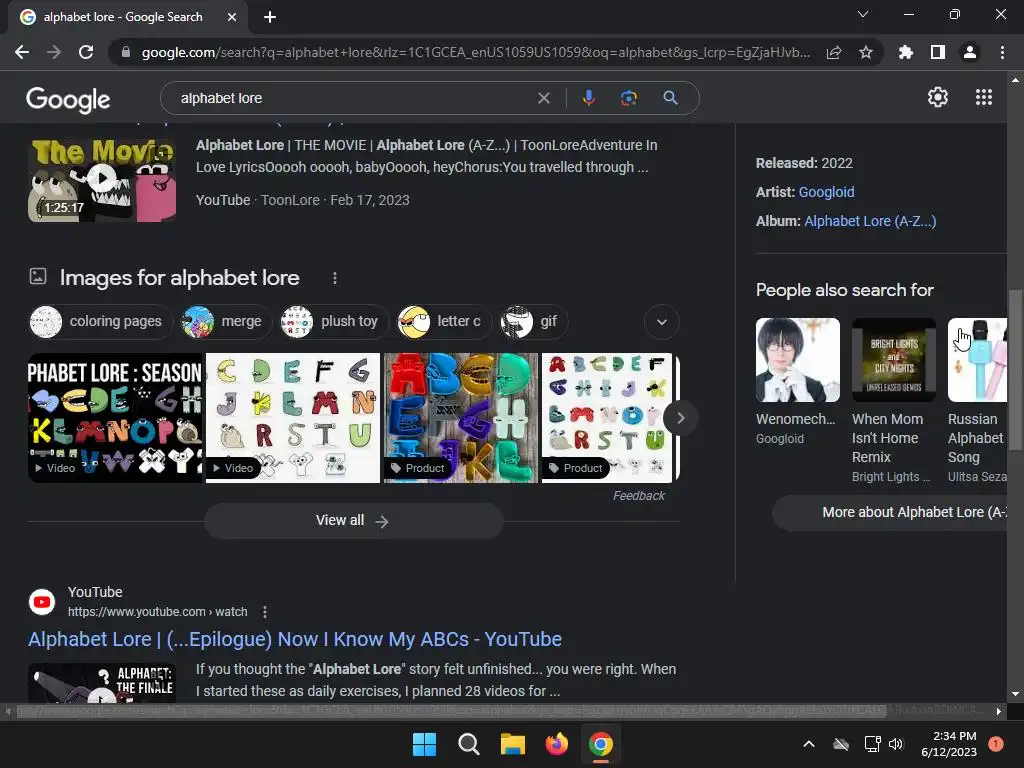Bookmark this page with the star icon
Image resolution: width=1024 pixels, height=768 pixels.
pyautogui.click(x=866, y=52)
